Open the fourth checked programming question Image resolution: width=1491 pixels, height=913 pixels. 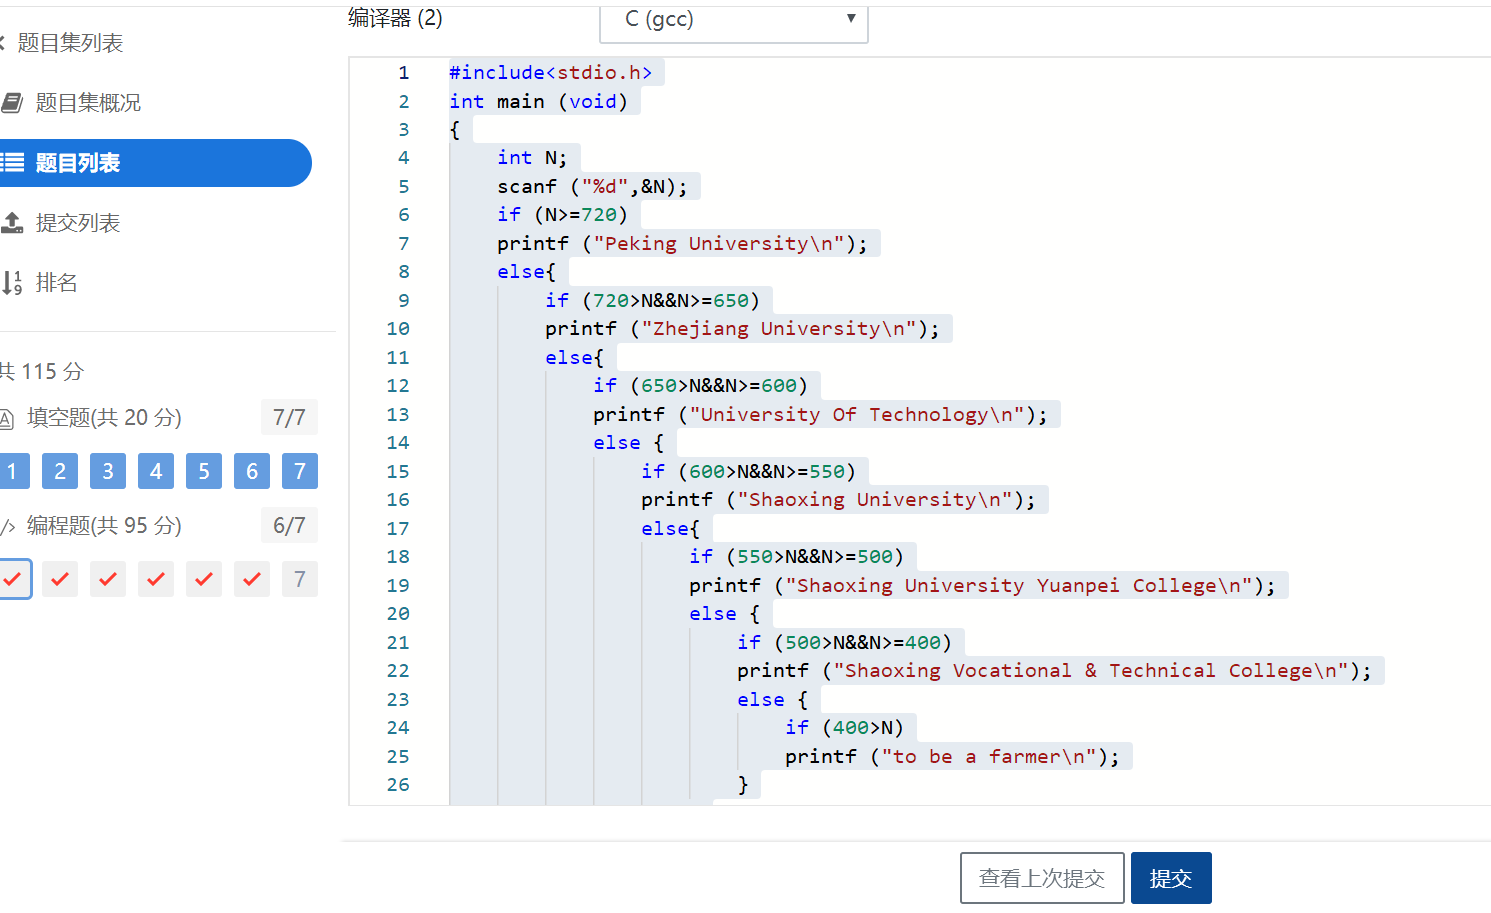click(x=156, y=579)
